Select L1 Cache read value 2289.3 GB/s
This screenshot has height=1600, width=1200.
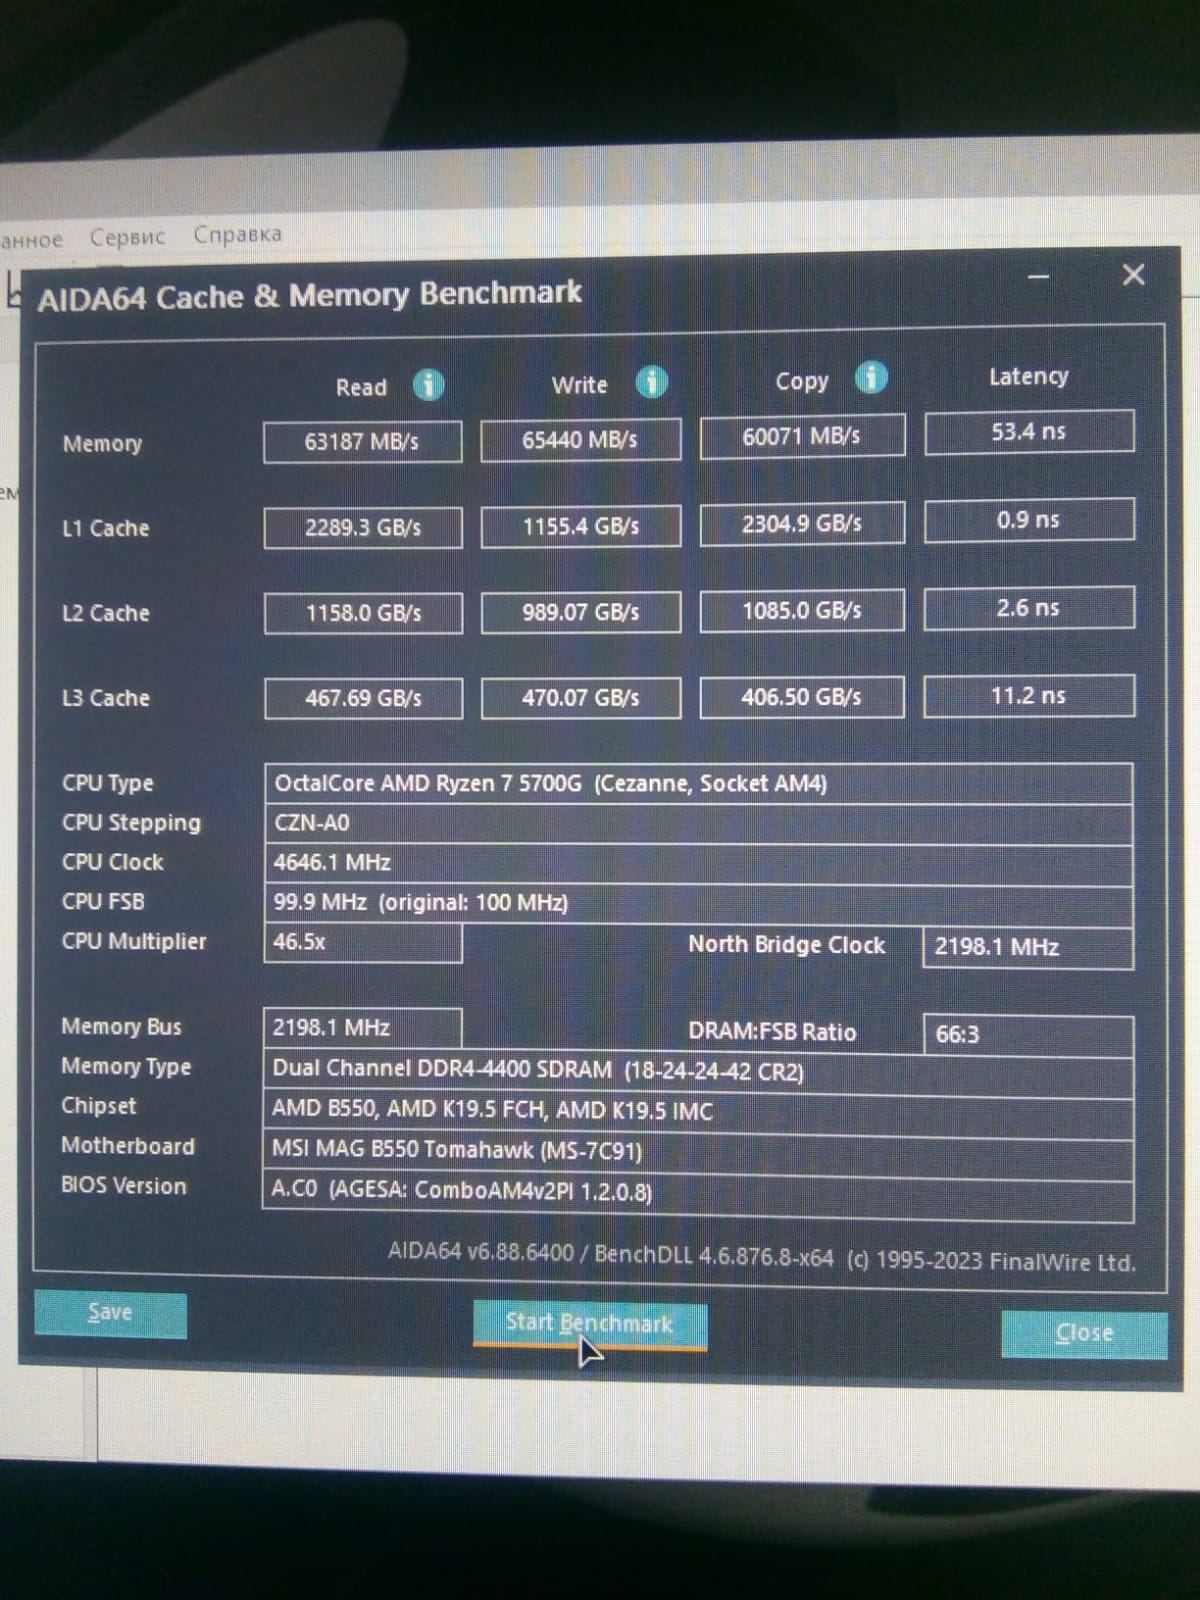[x=363, y=528]
